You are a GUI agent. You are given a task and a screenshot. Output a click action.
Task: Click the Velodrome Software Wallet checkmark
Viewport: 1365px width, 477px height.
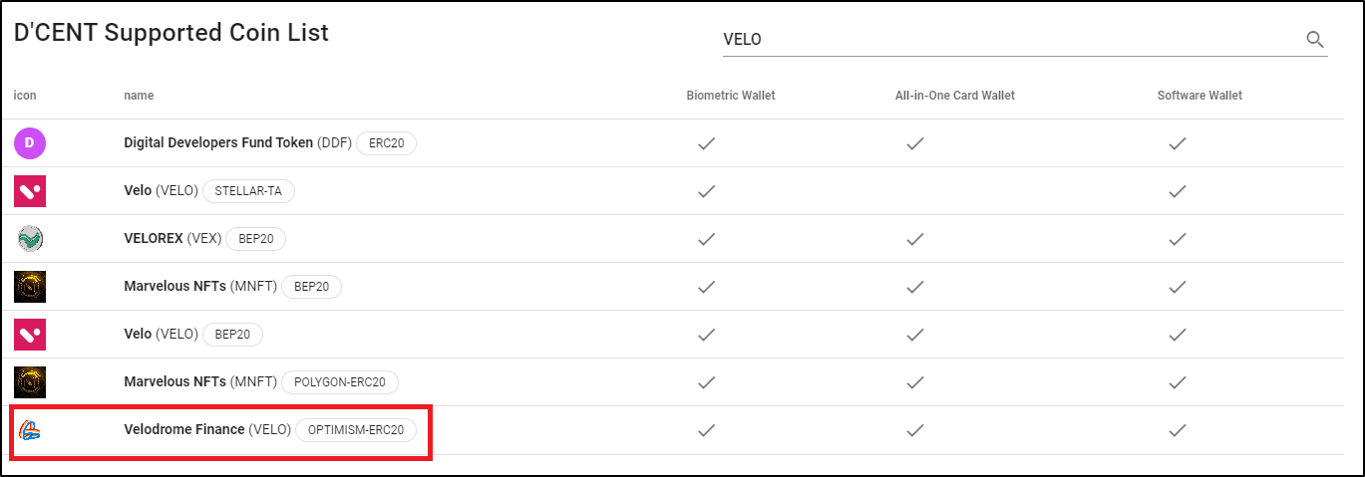click(1177, 430)
